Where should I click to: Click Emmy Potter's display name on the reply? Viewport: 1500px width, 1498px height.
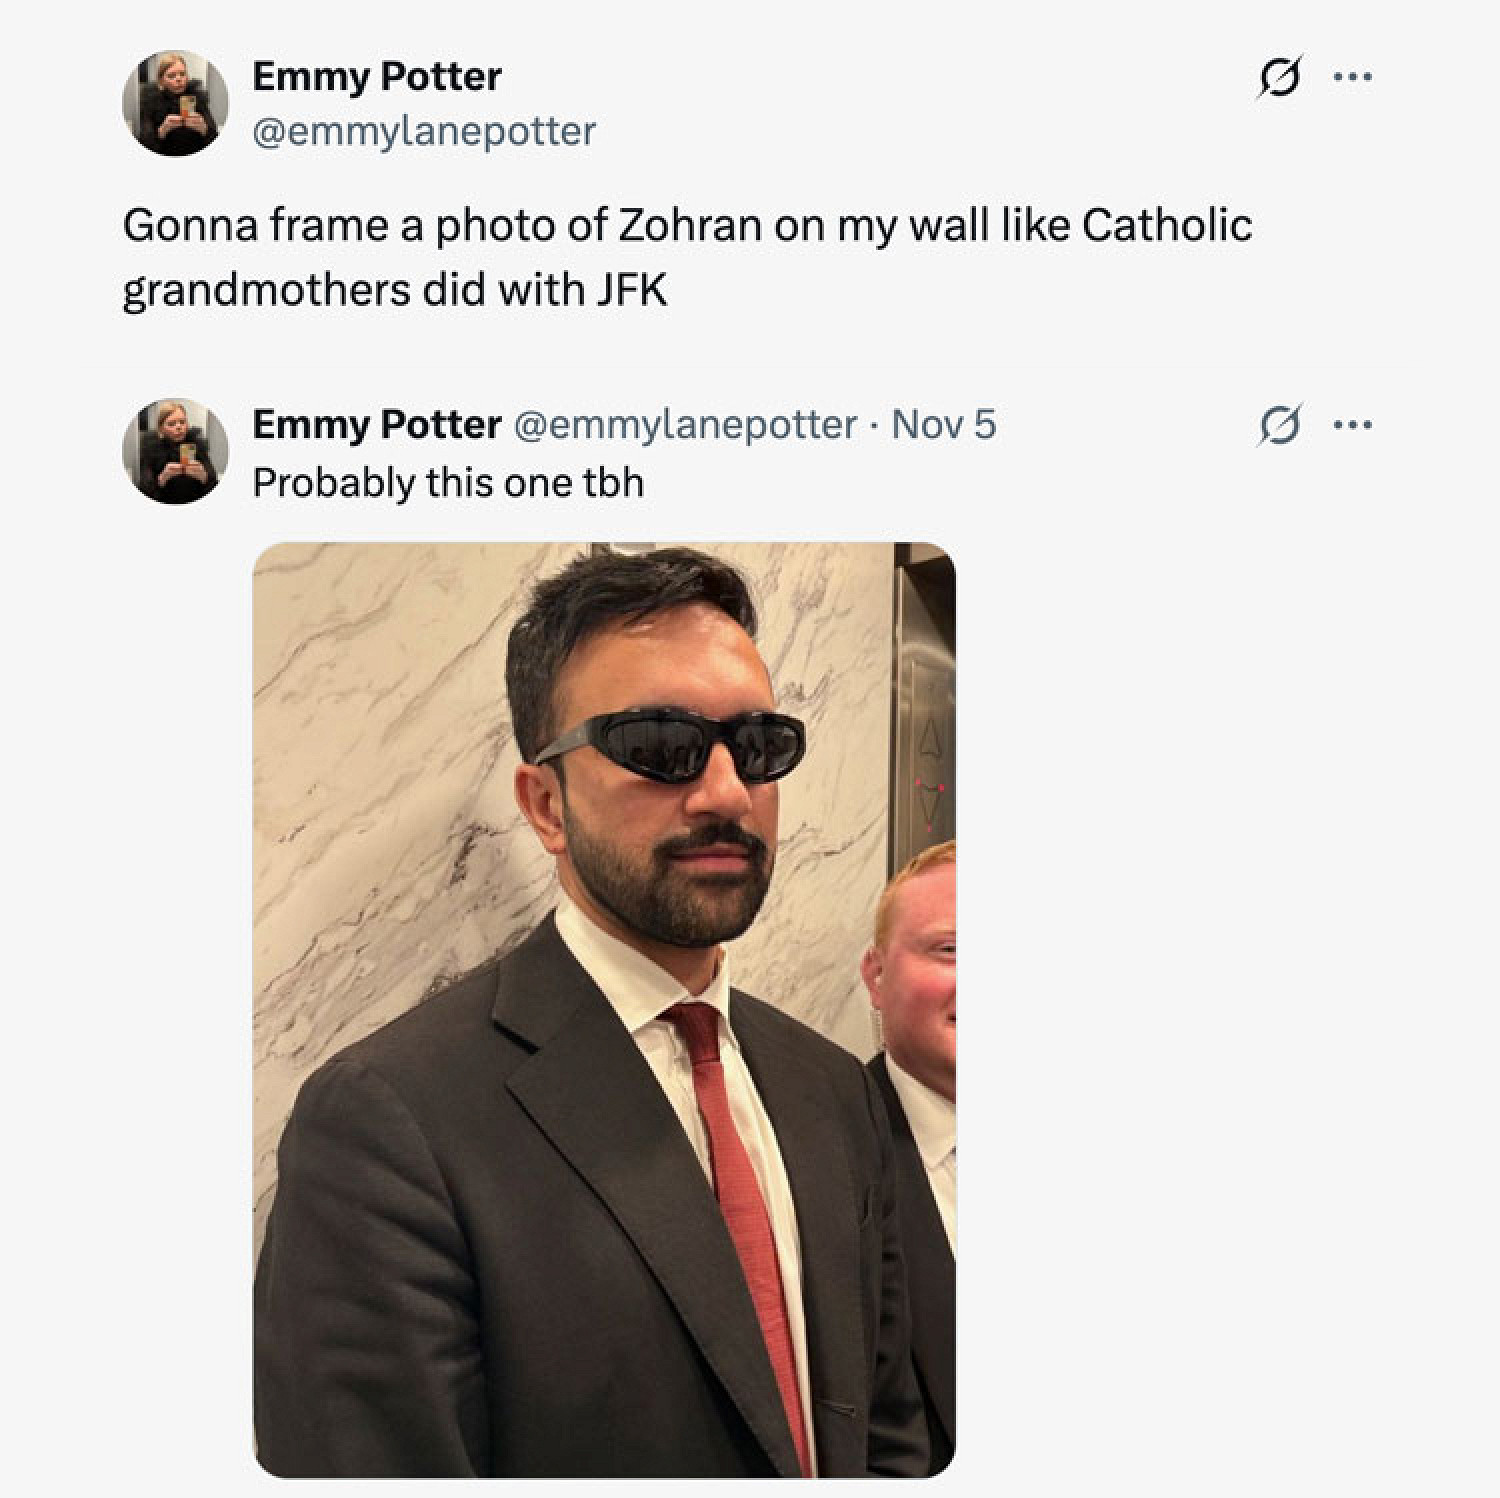376,425
